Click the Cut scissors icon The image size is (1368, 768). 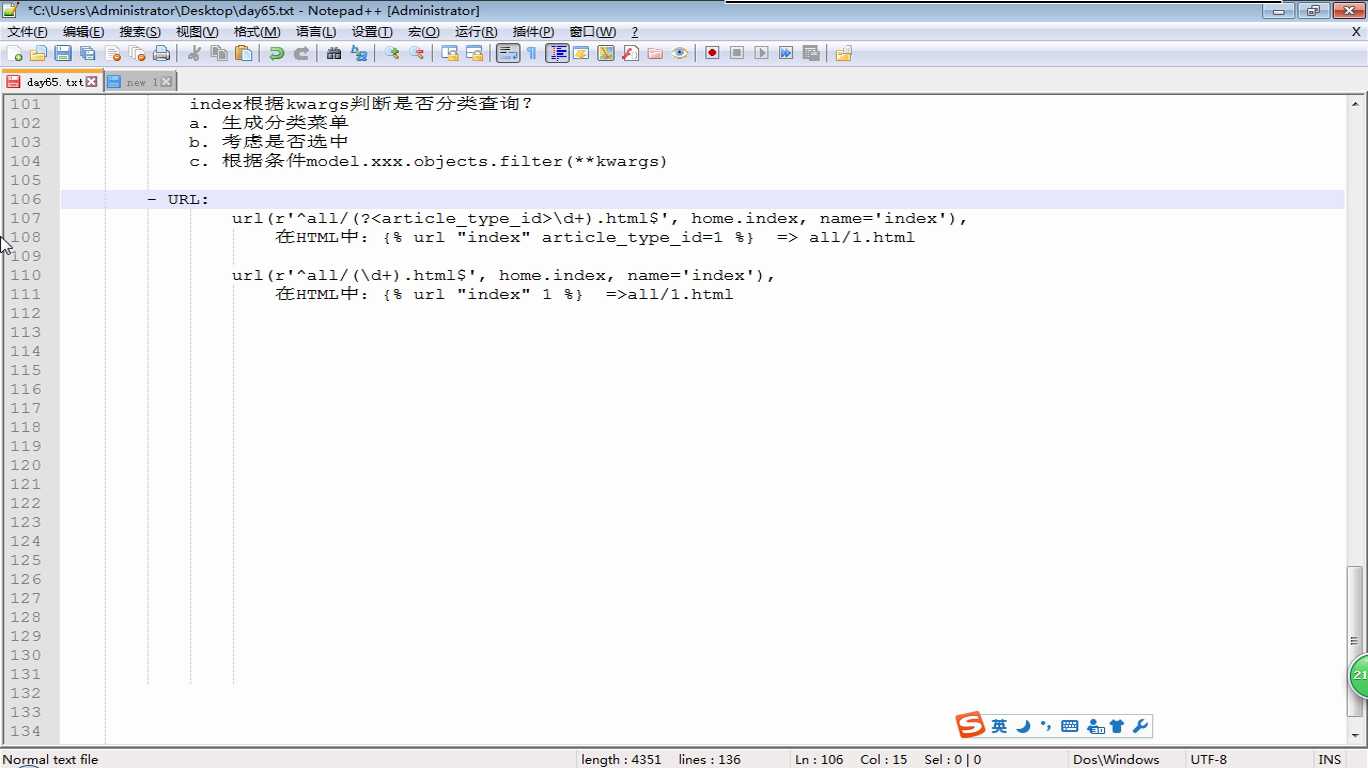coord(194,53)
